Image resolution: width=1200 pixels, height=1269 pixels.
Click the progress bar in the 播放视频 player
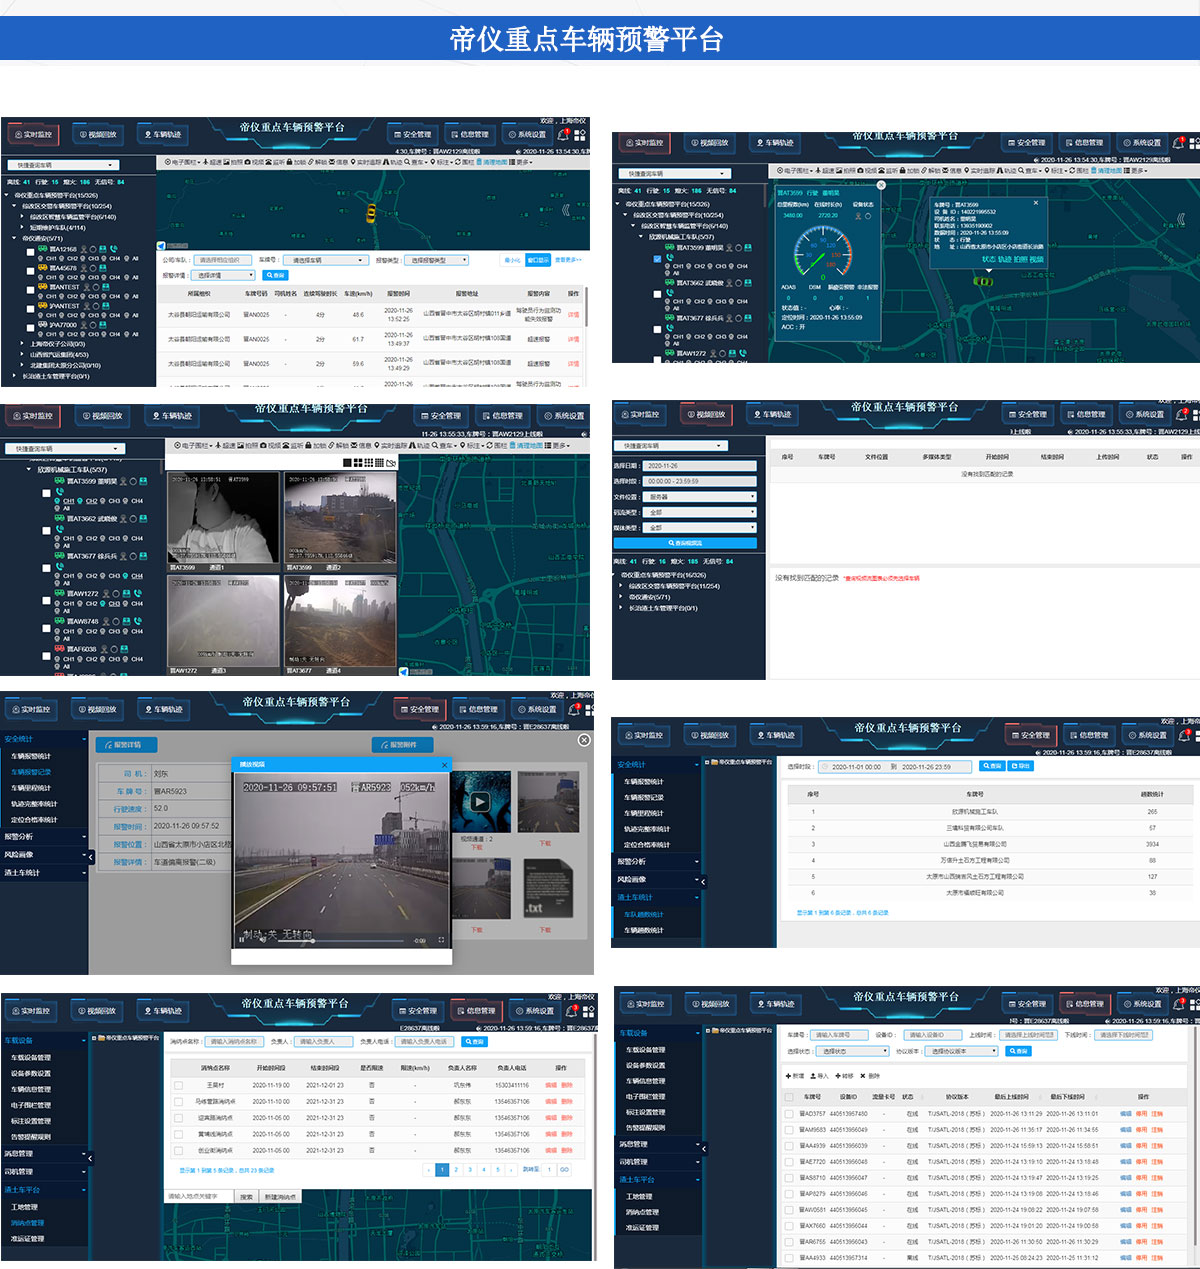click(341, 940)
